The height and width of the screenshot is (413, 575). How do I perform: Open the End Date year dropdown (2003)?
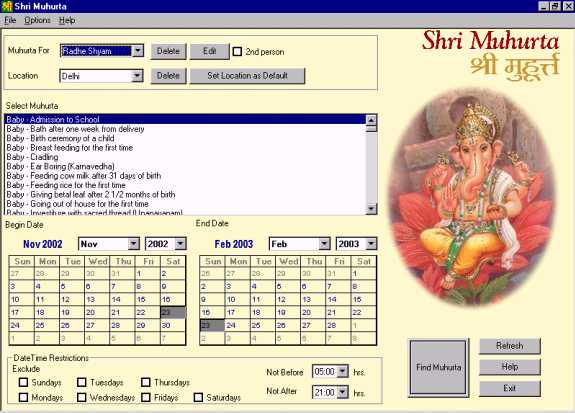click(371, 244)
